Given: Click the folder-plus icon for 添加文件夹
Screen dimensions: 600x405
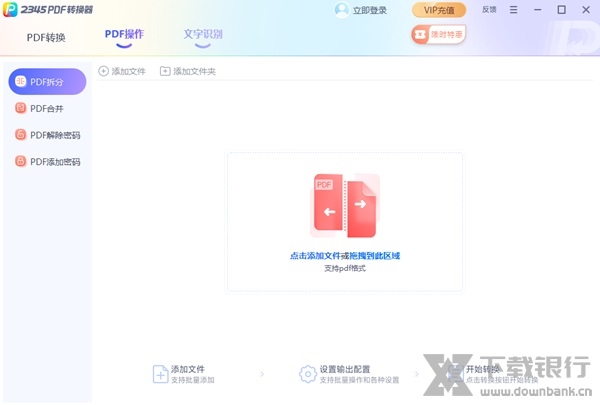Looking at the screenshot, I should point(165,71).
